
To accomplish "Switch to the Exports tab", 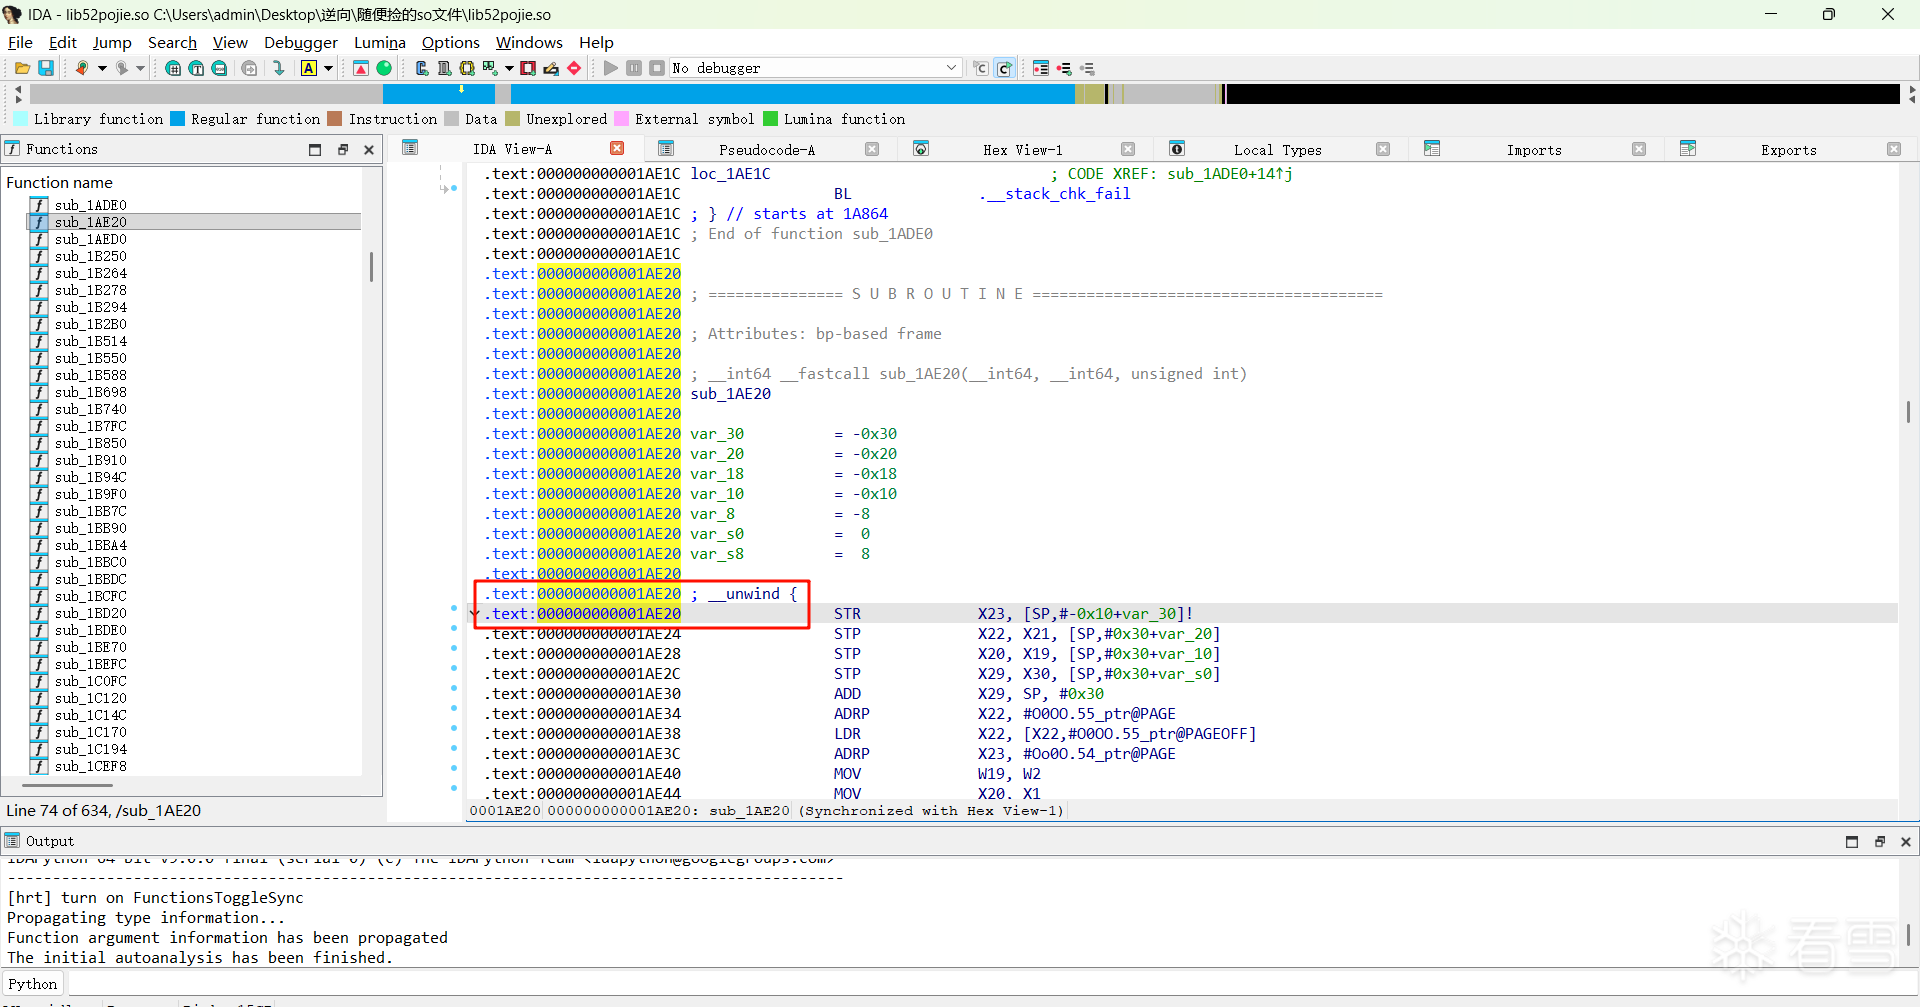I will pyautogui.click(x=1788, y=149).
